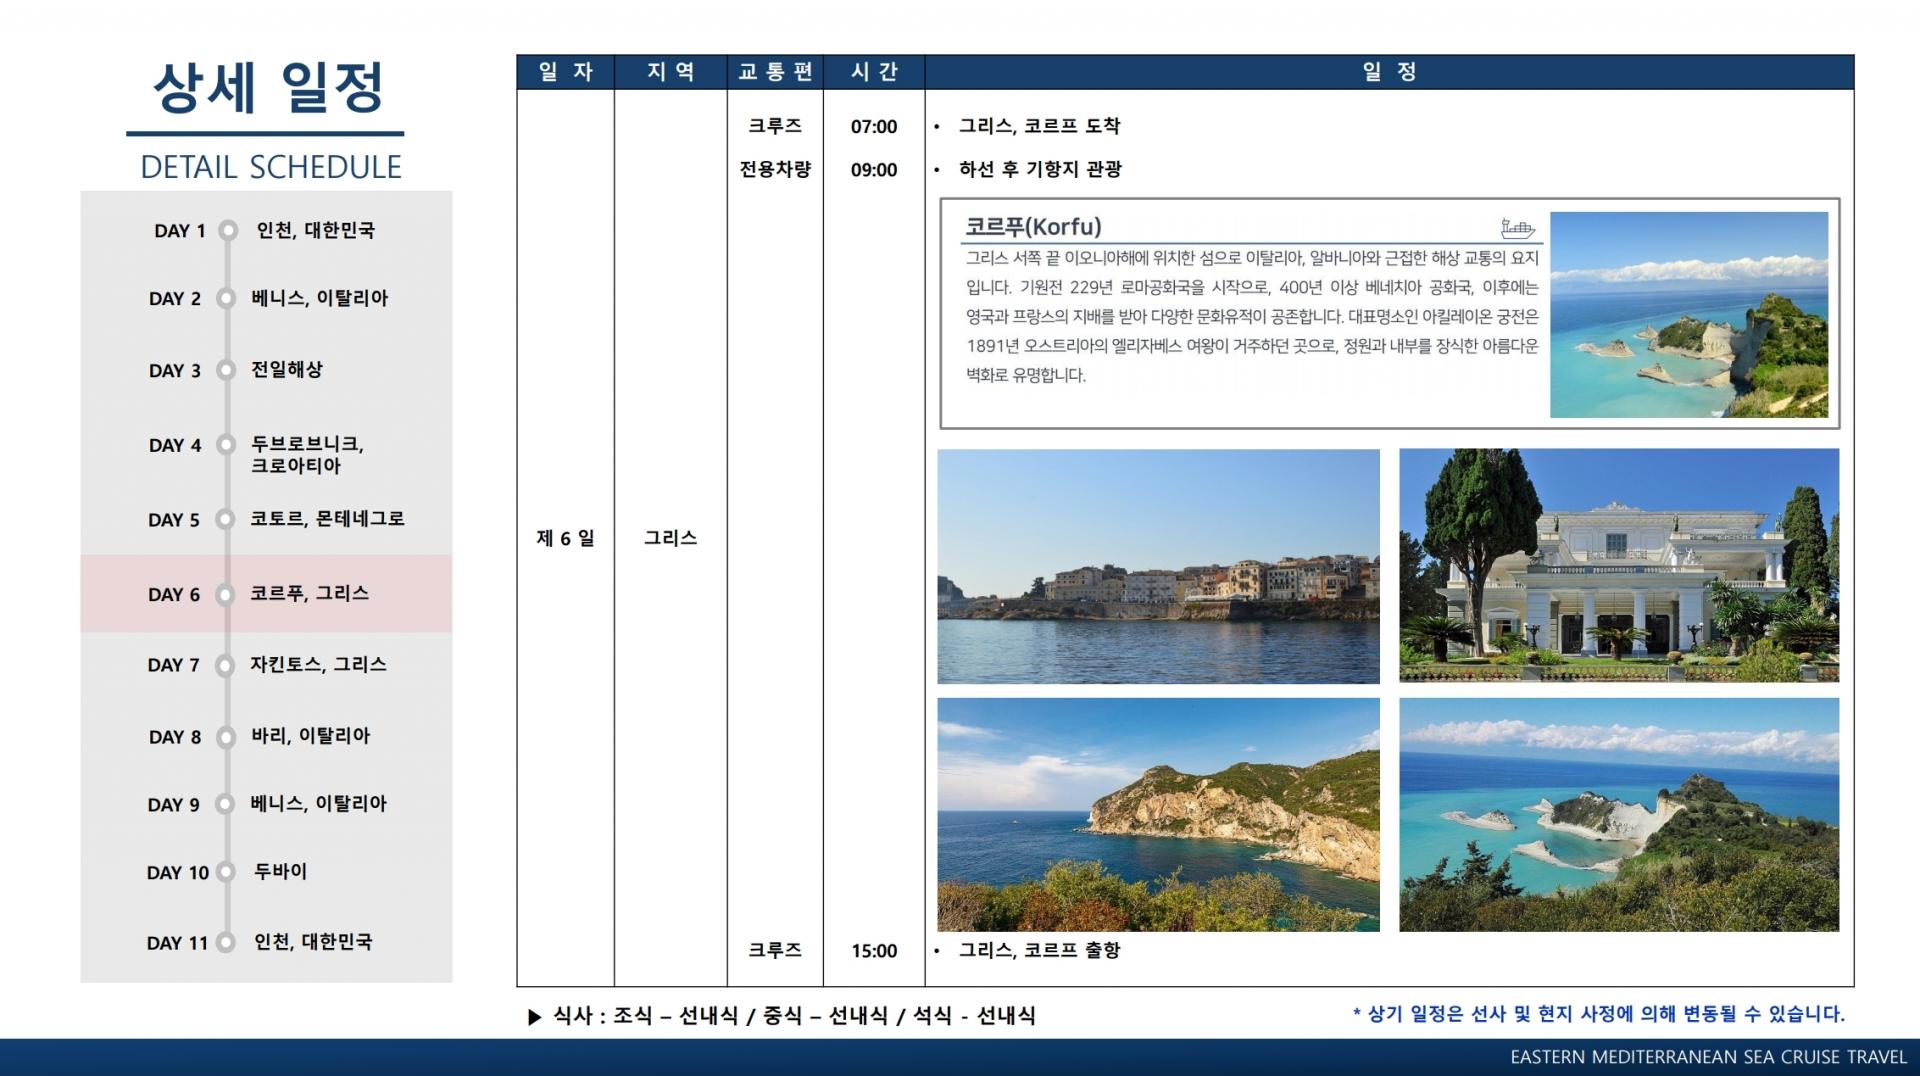The image size is (1920, 1076).
Task: Open the 자킨토스, 그리스 entry
Action: (318, 664)
